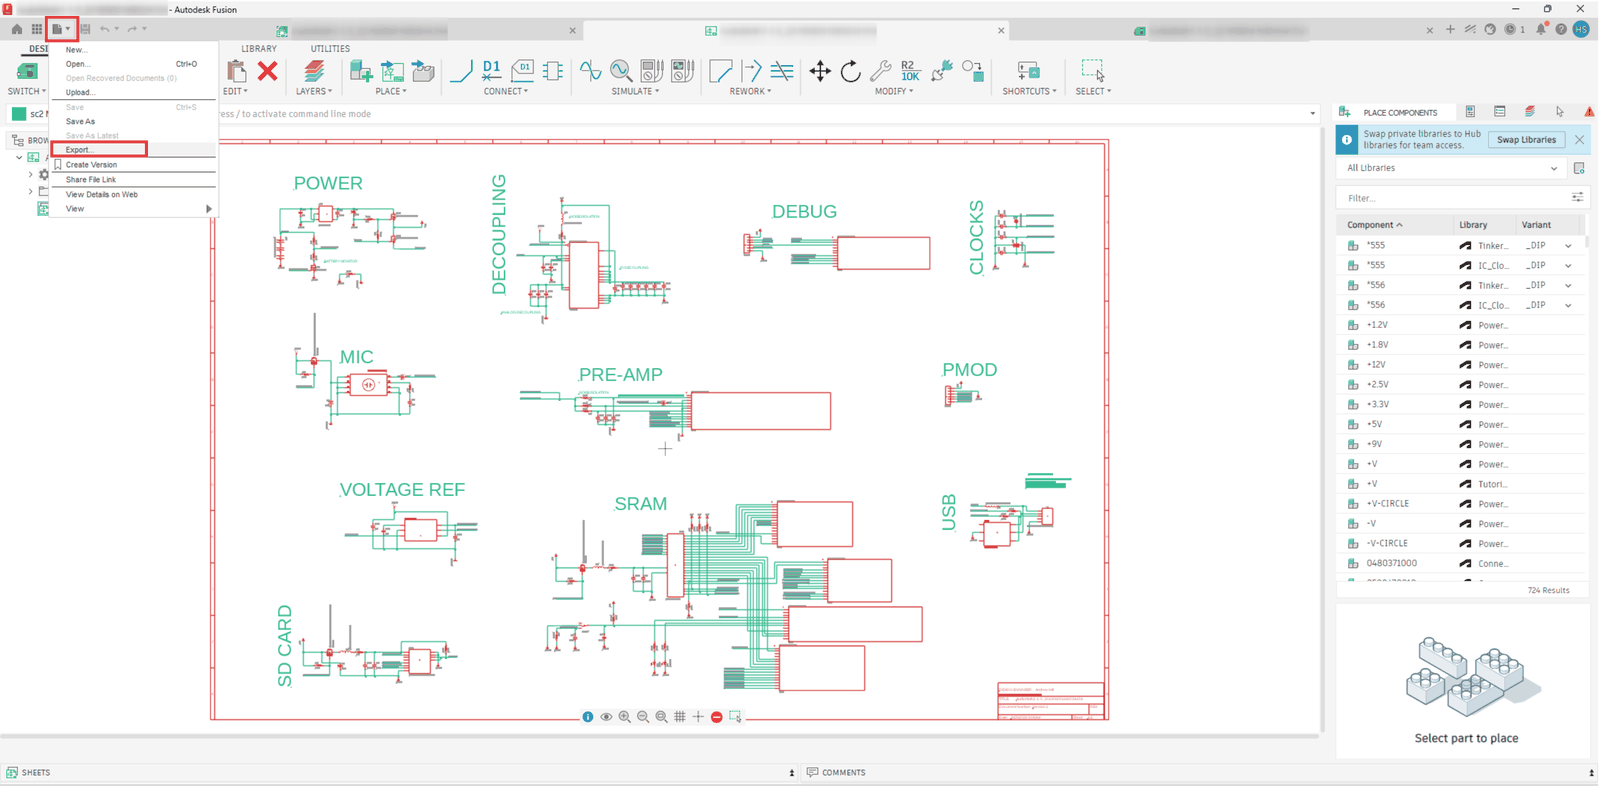Viewport: 1600px width, 786px height.
Task: Select the +3.3V component row
Action: click(1461, 405)
